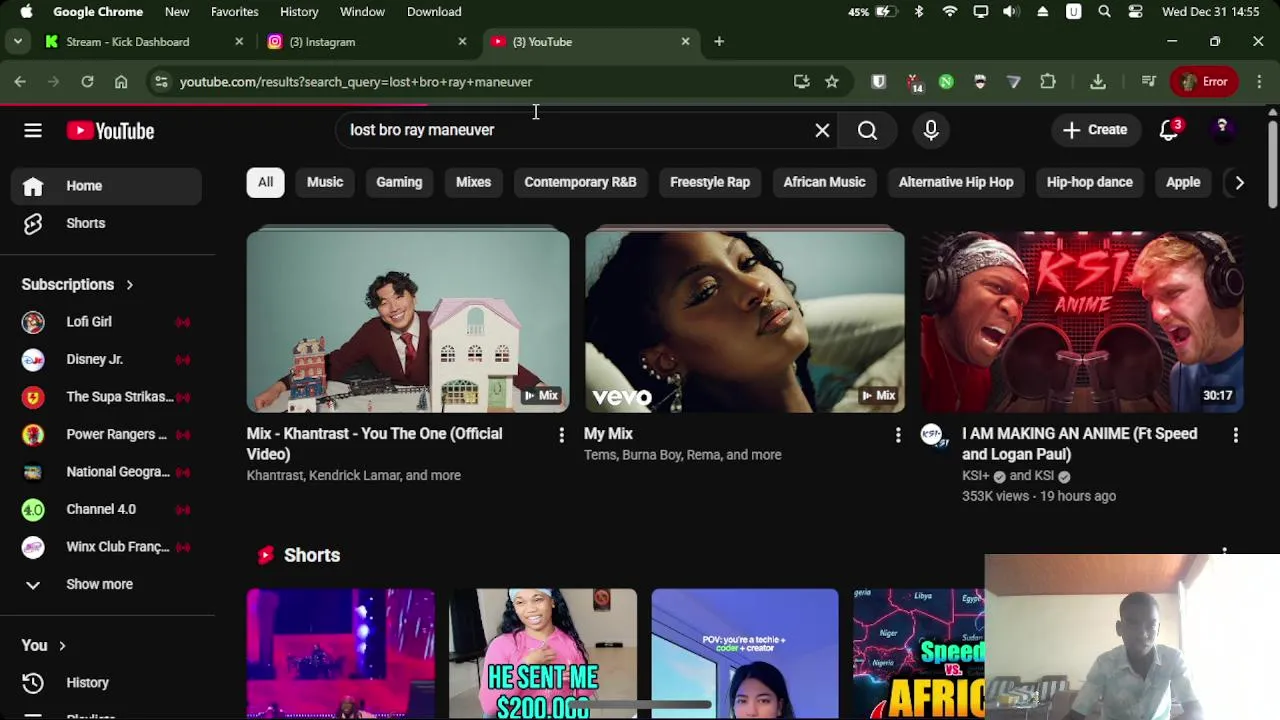Open the KSI anime video thumbnail
This screenshot has width=1280, height=720.
(x=1082, y=321)
